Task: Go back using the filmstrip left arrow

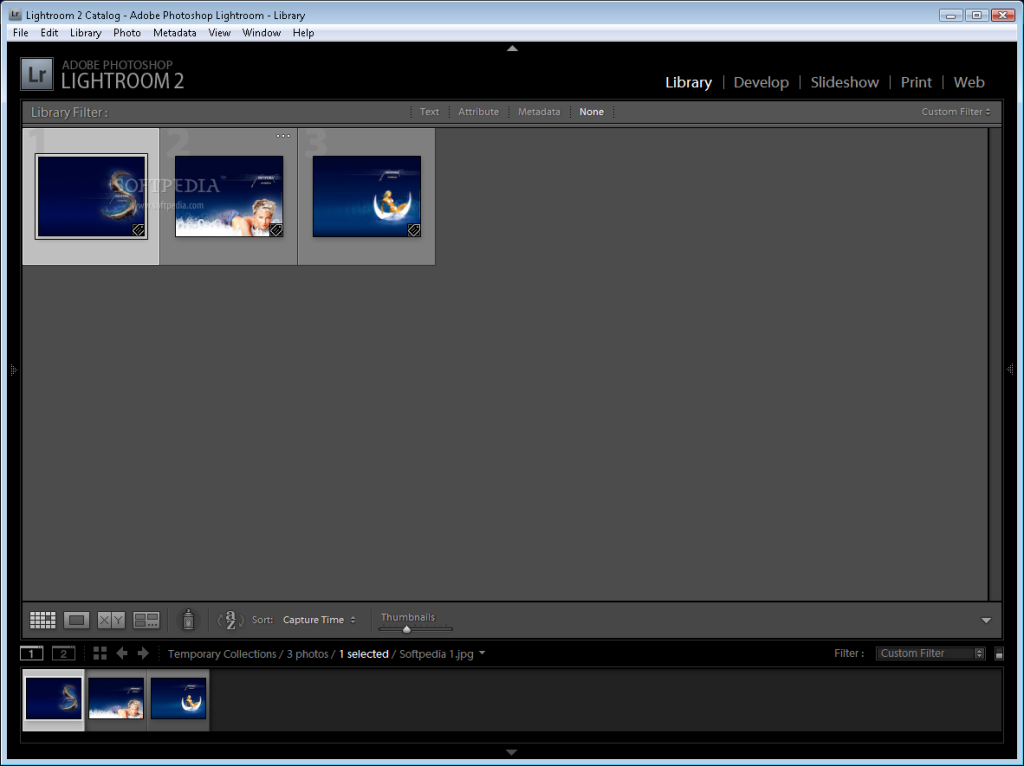Action: (121, 653)
